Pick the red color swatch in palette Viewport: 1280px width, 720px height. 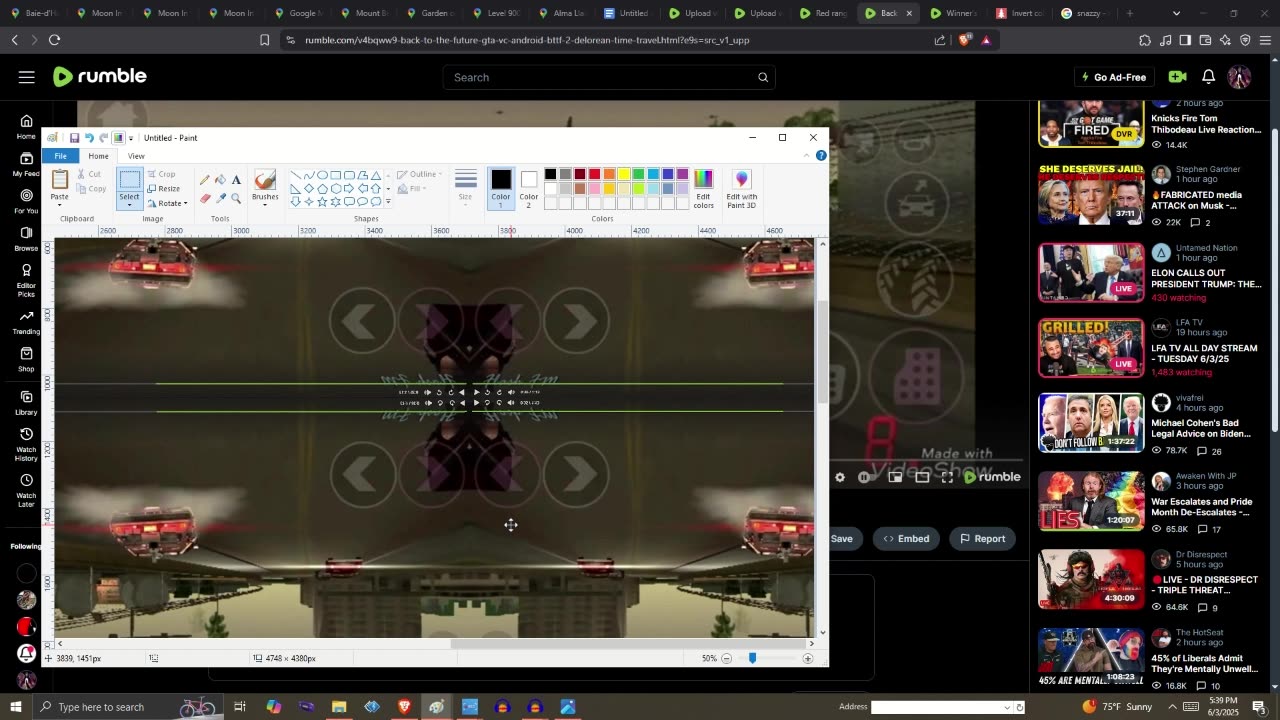pos(594,175)
